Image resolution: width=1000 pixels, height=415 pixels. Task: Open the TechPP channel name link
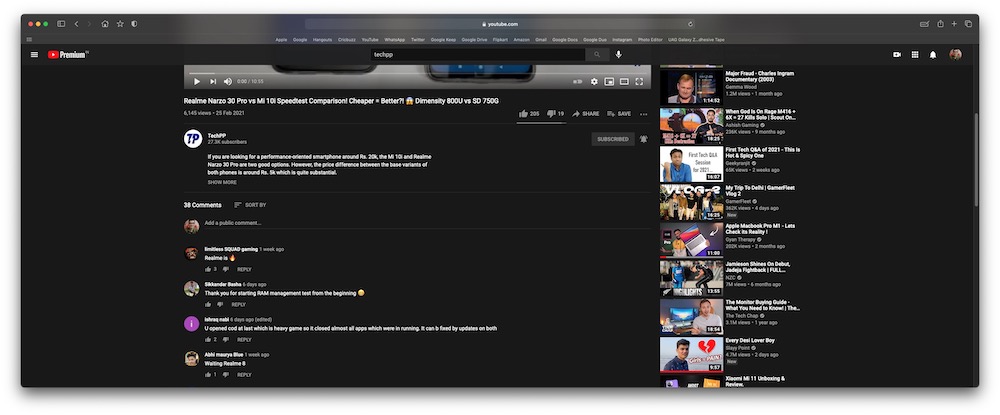(x=217, y=136)
